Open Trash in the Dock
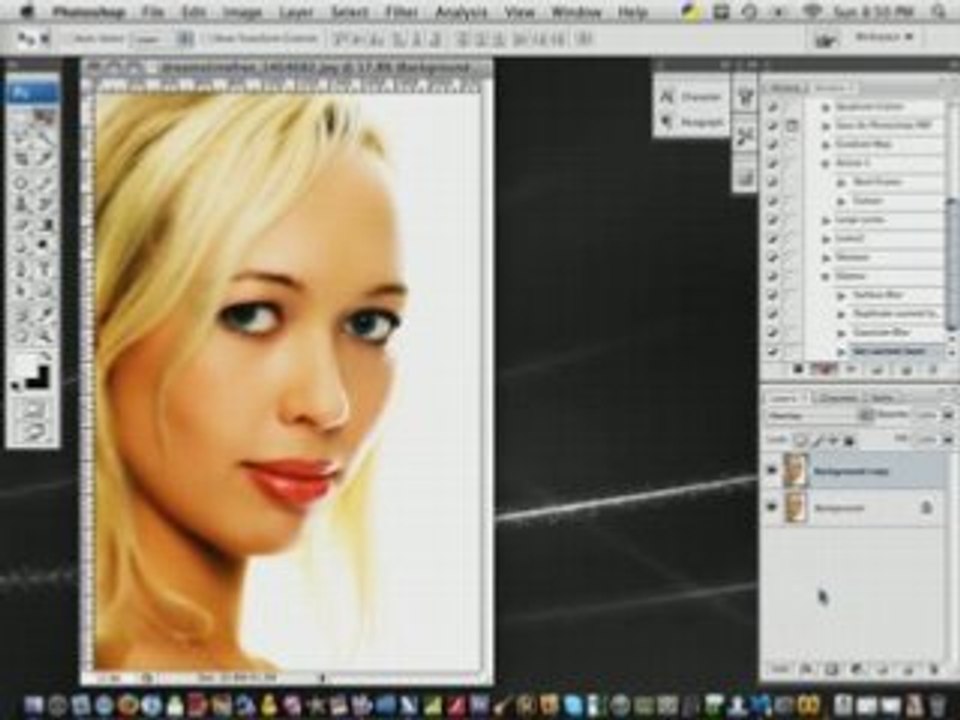 coord(937,704)
